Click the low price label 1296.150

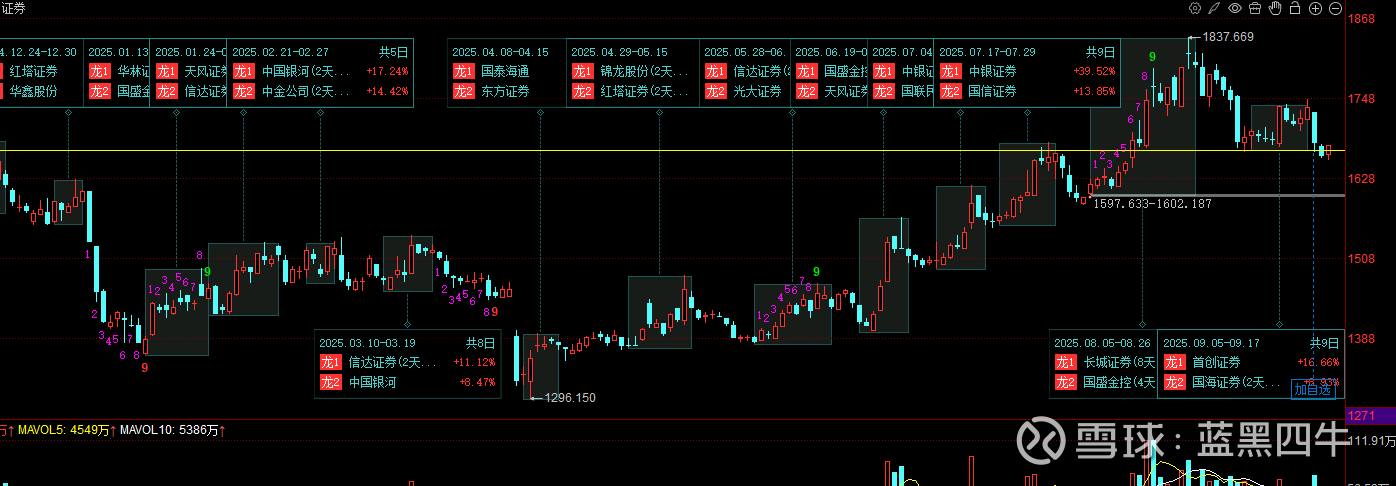click(570, 397)
